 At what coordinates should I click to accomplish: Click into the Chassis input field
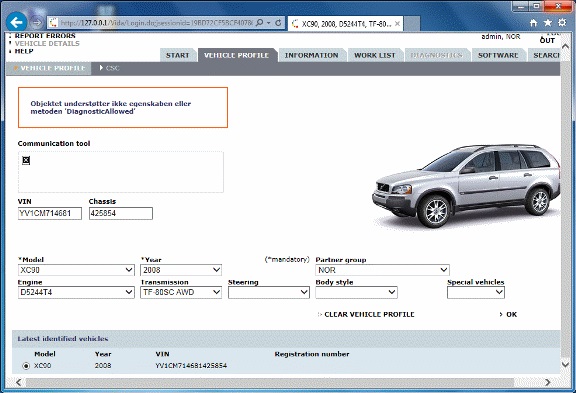tap(120, 213)
